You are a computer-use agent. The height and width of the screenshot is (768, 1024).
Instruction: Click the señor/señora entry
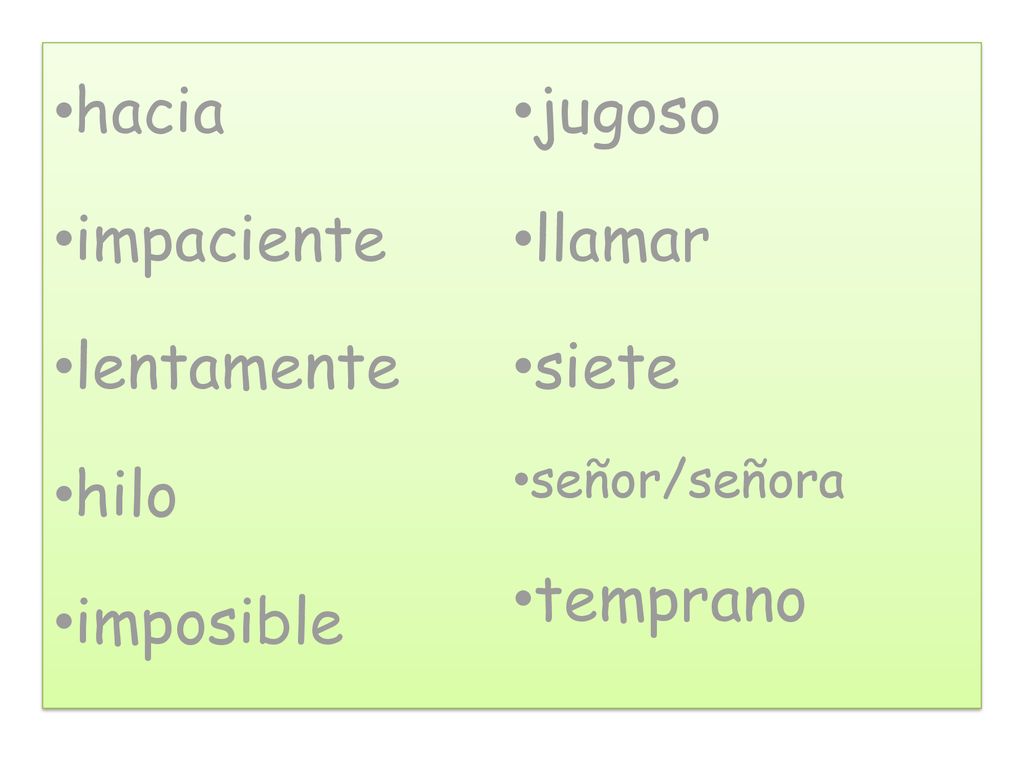coord(688,479)
